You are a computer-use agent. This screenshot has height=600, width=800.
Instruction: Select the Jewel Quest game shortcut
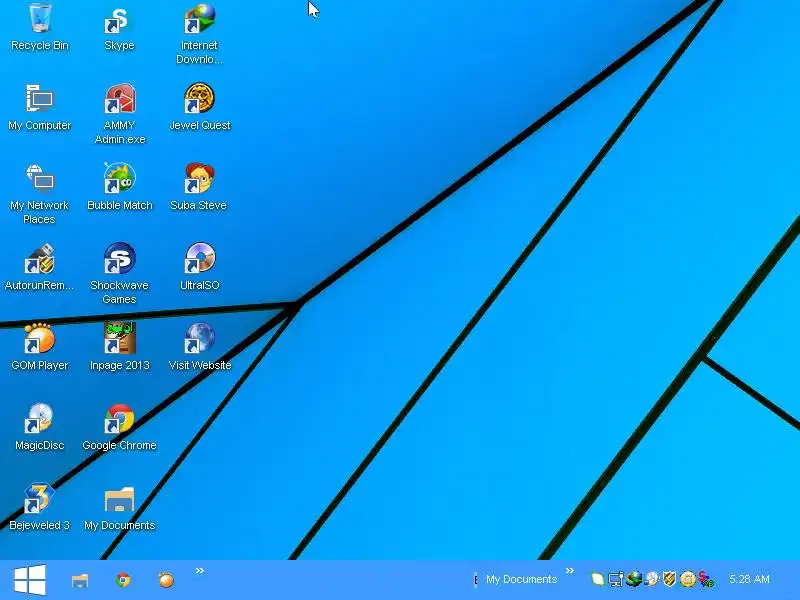(199, 108)
